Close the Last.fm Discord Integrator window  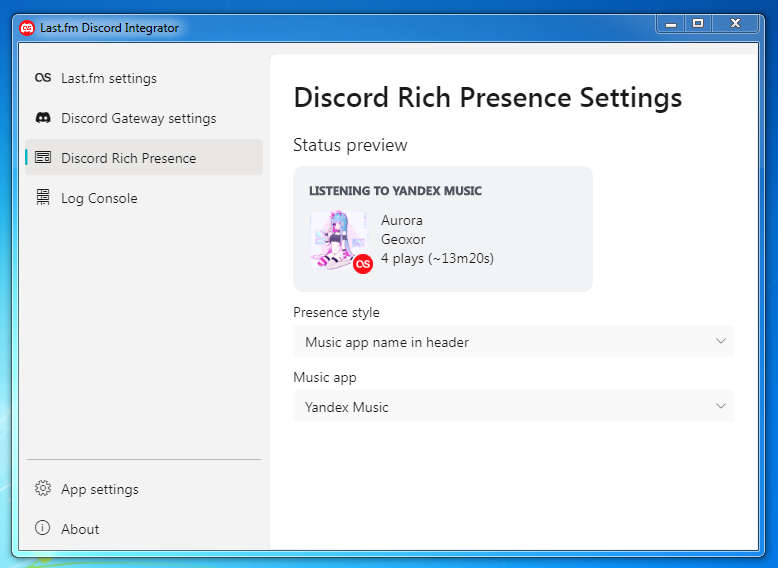tap(735, 24)
